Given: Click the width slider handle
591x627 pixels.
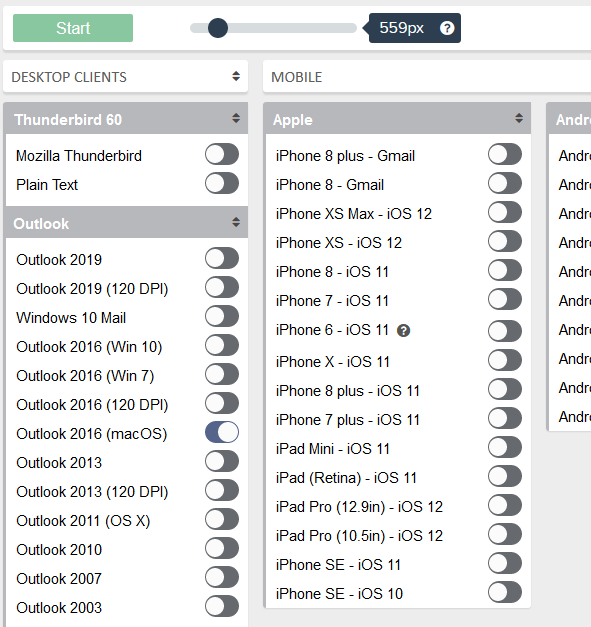Looking at the screenshot, I should (218, 28).
